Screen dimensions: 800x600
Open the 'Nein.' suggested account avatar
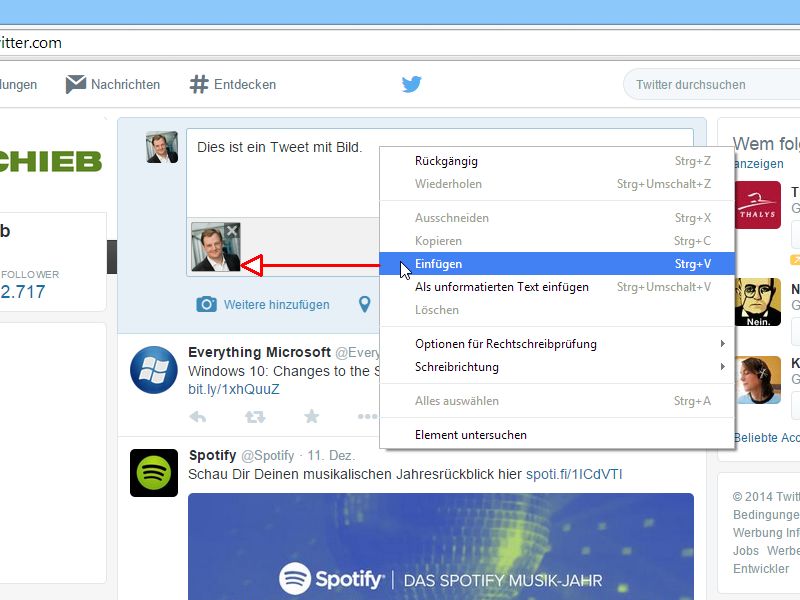click(758, 302)
